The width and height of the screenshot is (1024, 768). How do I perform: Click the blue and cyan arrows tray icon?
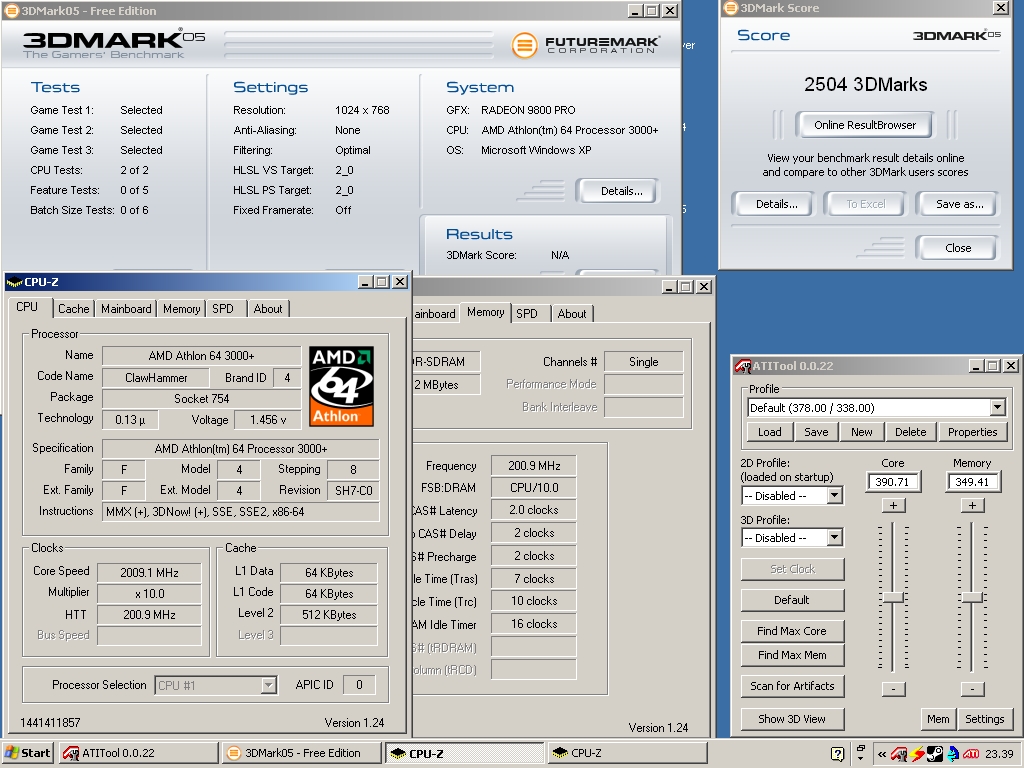pyautogui.click(x=953, y=754)
